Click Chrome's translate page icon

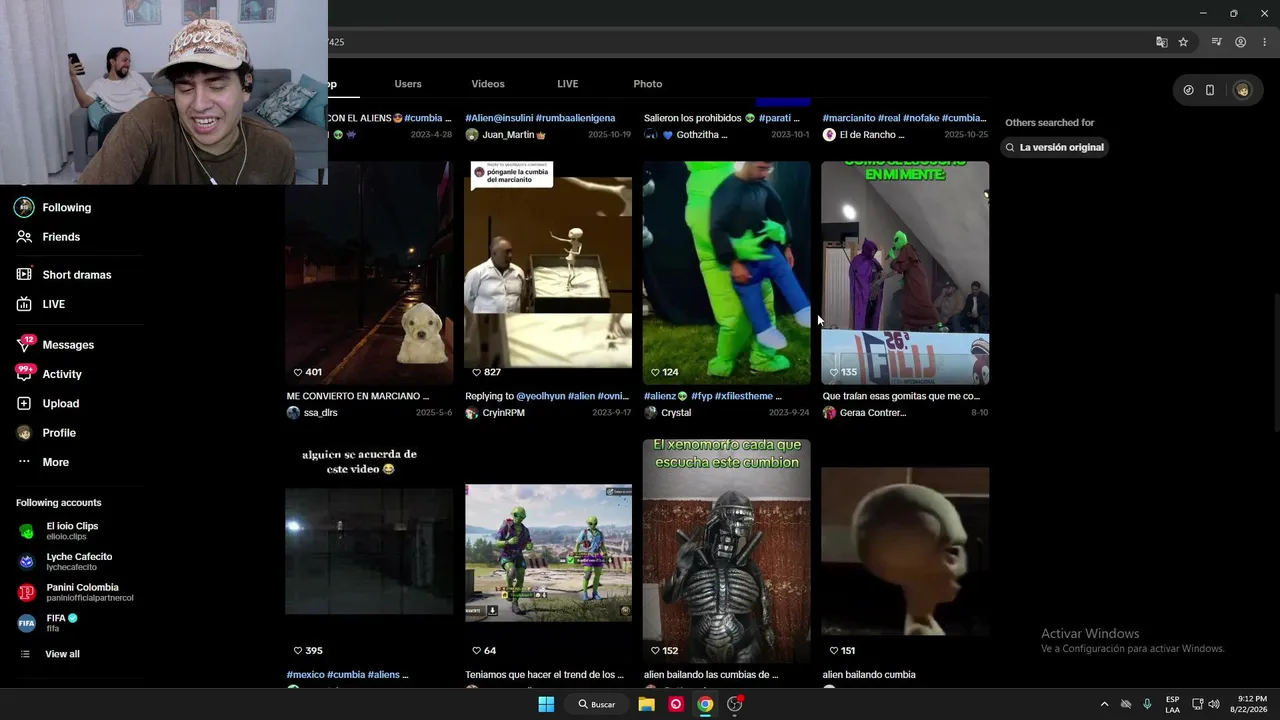[x=1161, y=42]
